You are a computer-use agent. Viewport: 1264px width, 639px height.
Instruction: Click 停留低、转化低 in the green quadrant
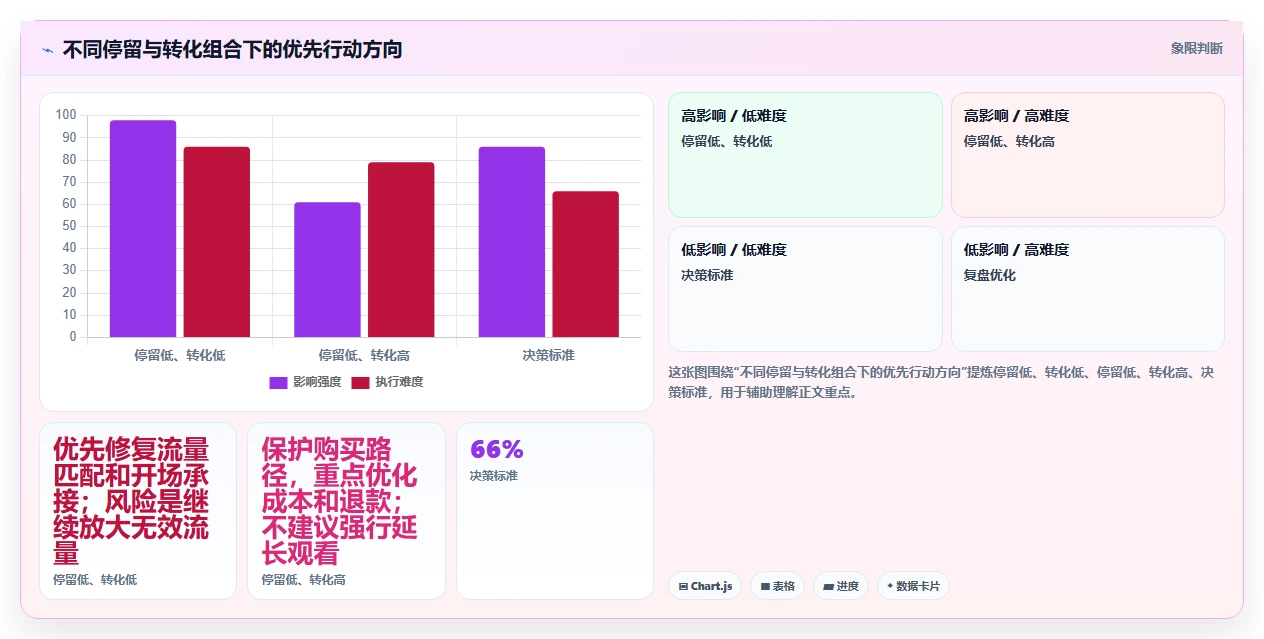pyautogui.click(x=727, y=141)
